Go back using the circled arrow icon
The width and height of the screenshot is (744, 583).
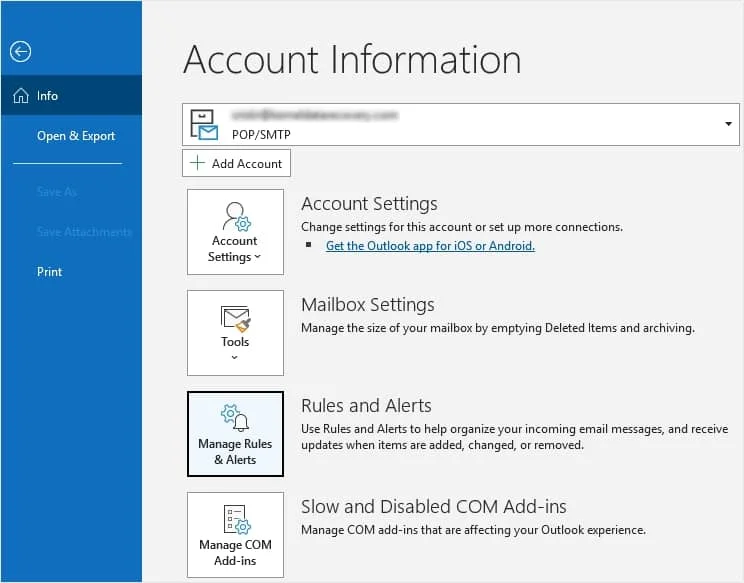[x=20, y=52]
